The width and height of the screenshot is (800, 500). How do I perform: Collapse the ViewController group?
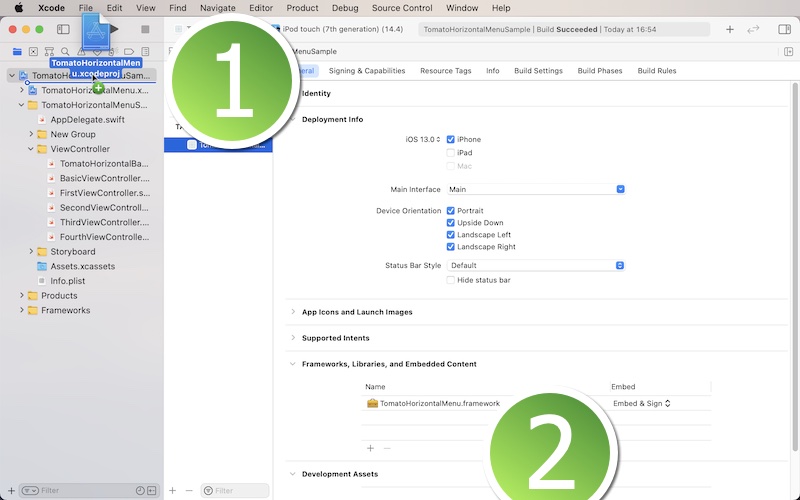31,149
